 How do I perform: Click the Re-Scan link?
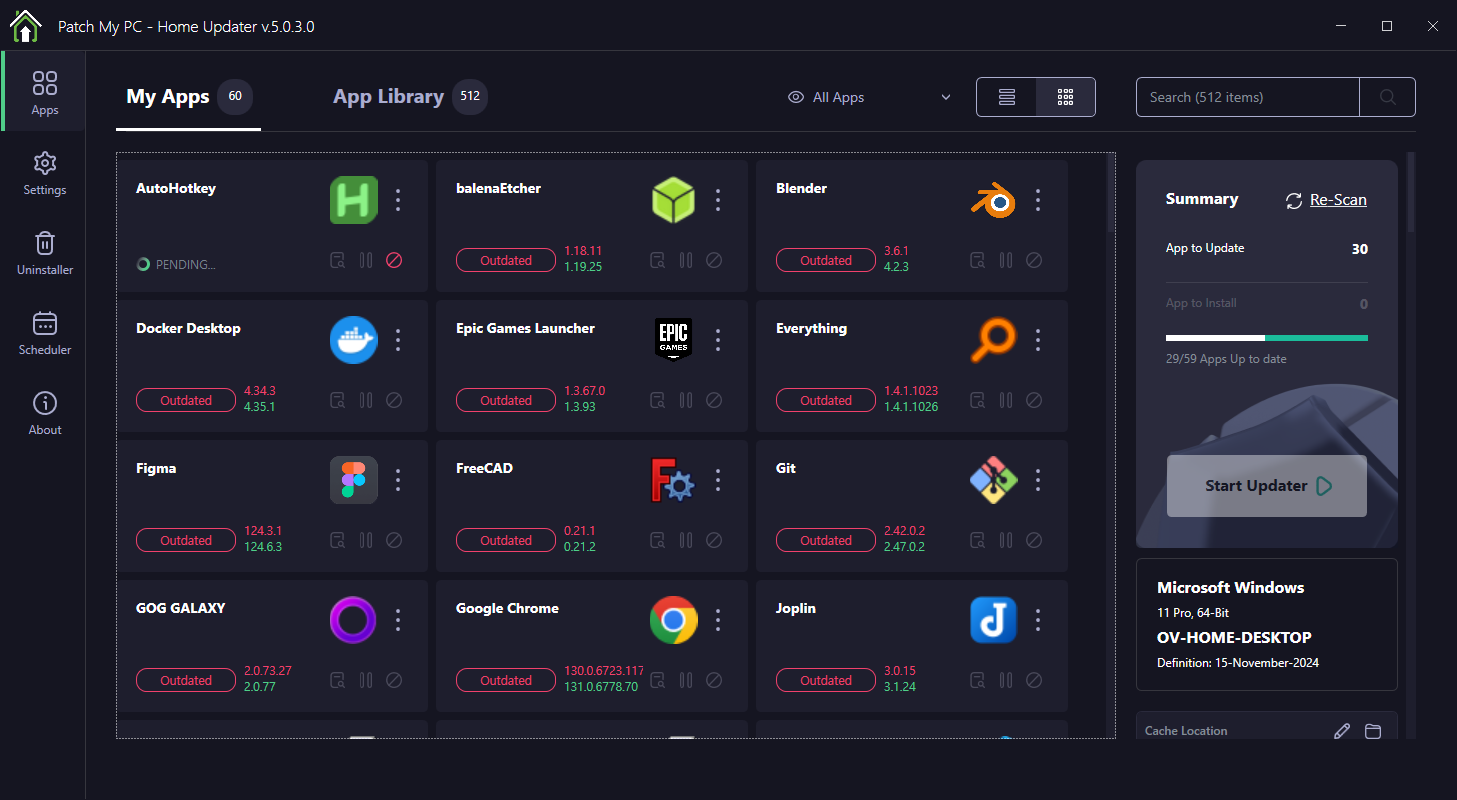tap(1338, 200)
